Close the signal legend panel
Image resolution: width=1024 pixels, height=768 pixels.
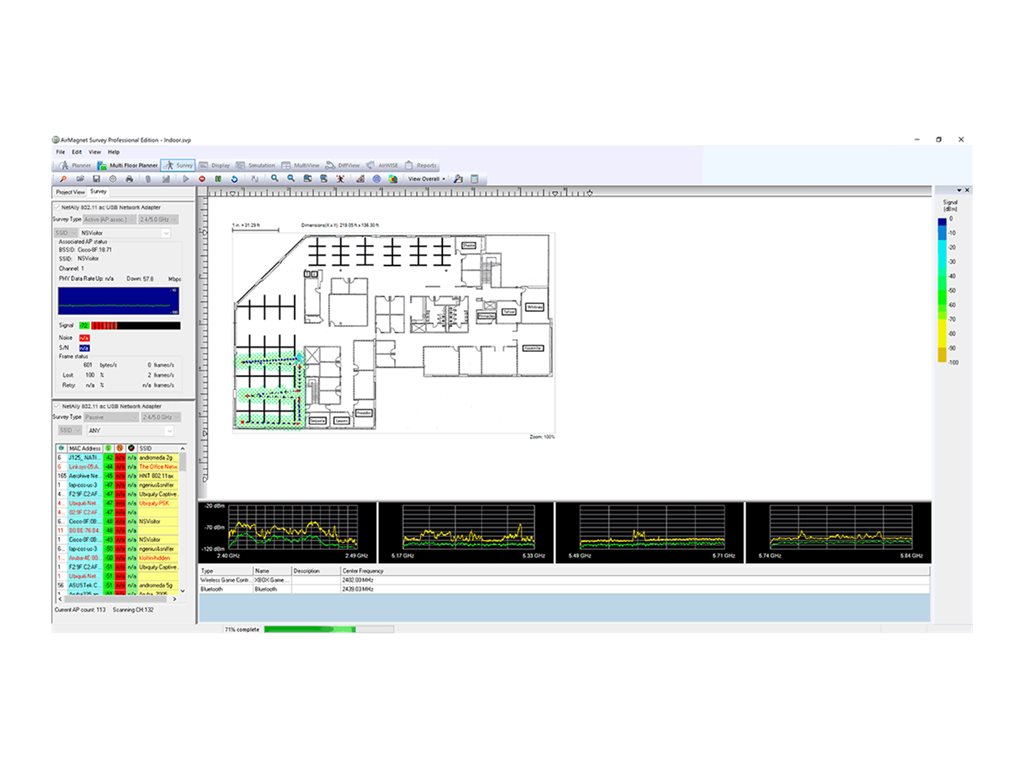tap(967, 190)
